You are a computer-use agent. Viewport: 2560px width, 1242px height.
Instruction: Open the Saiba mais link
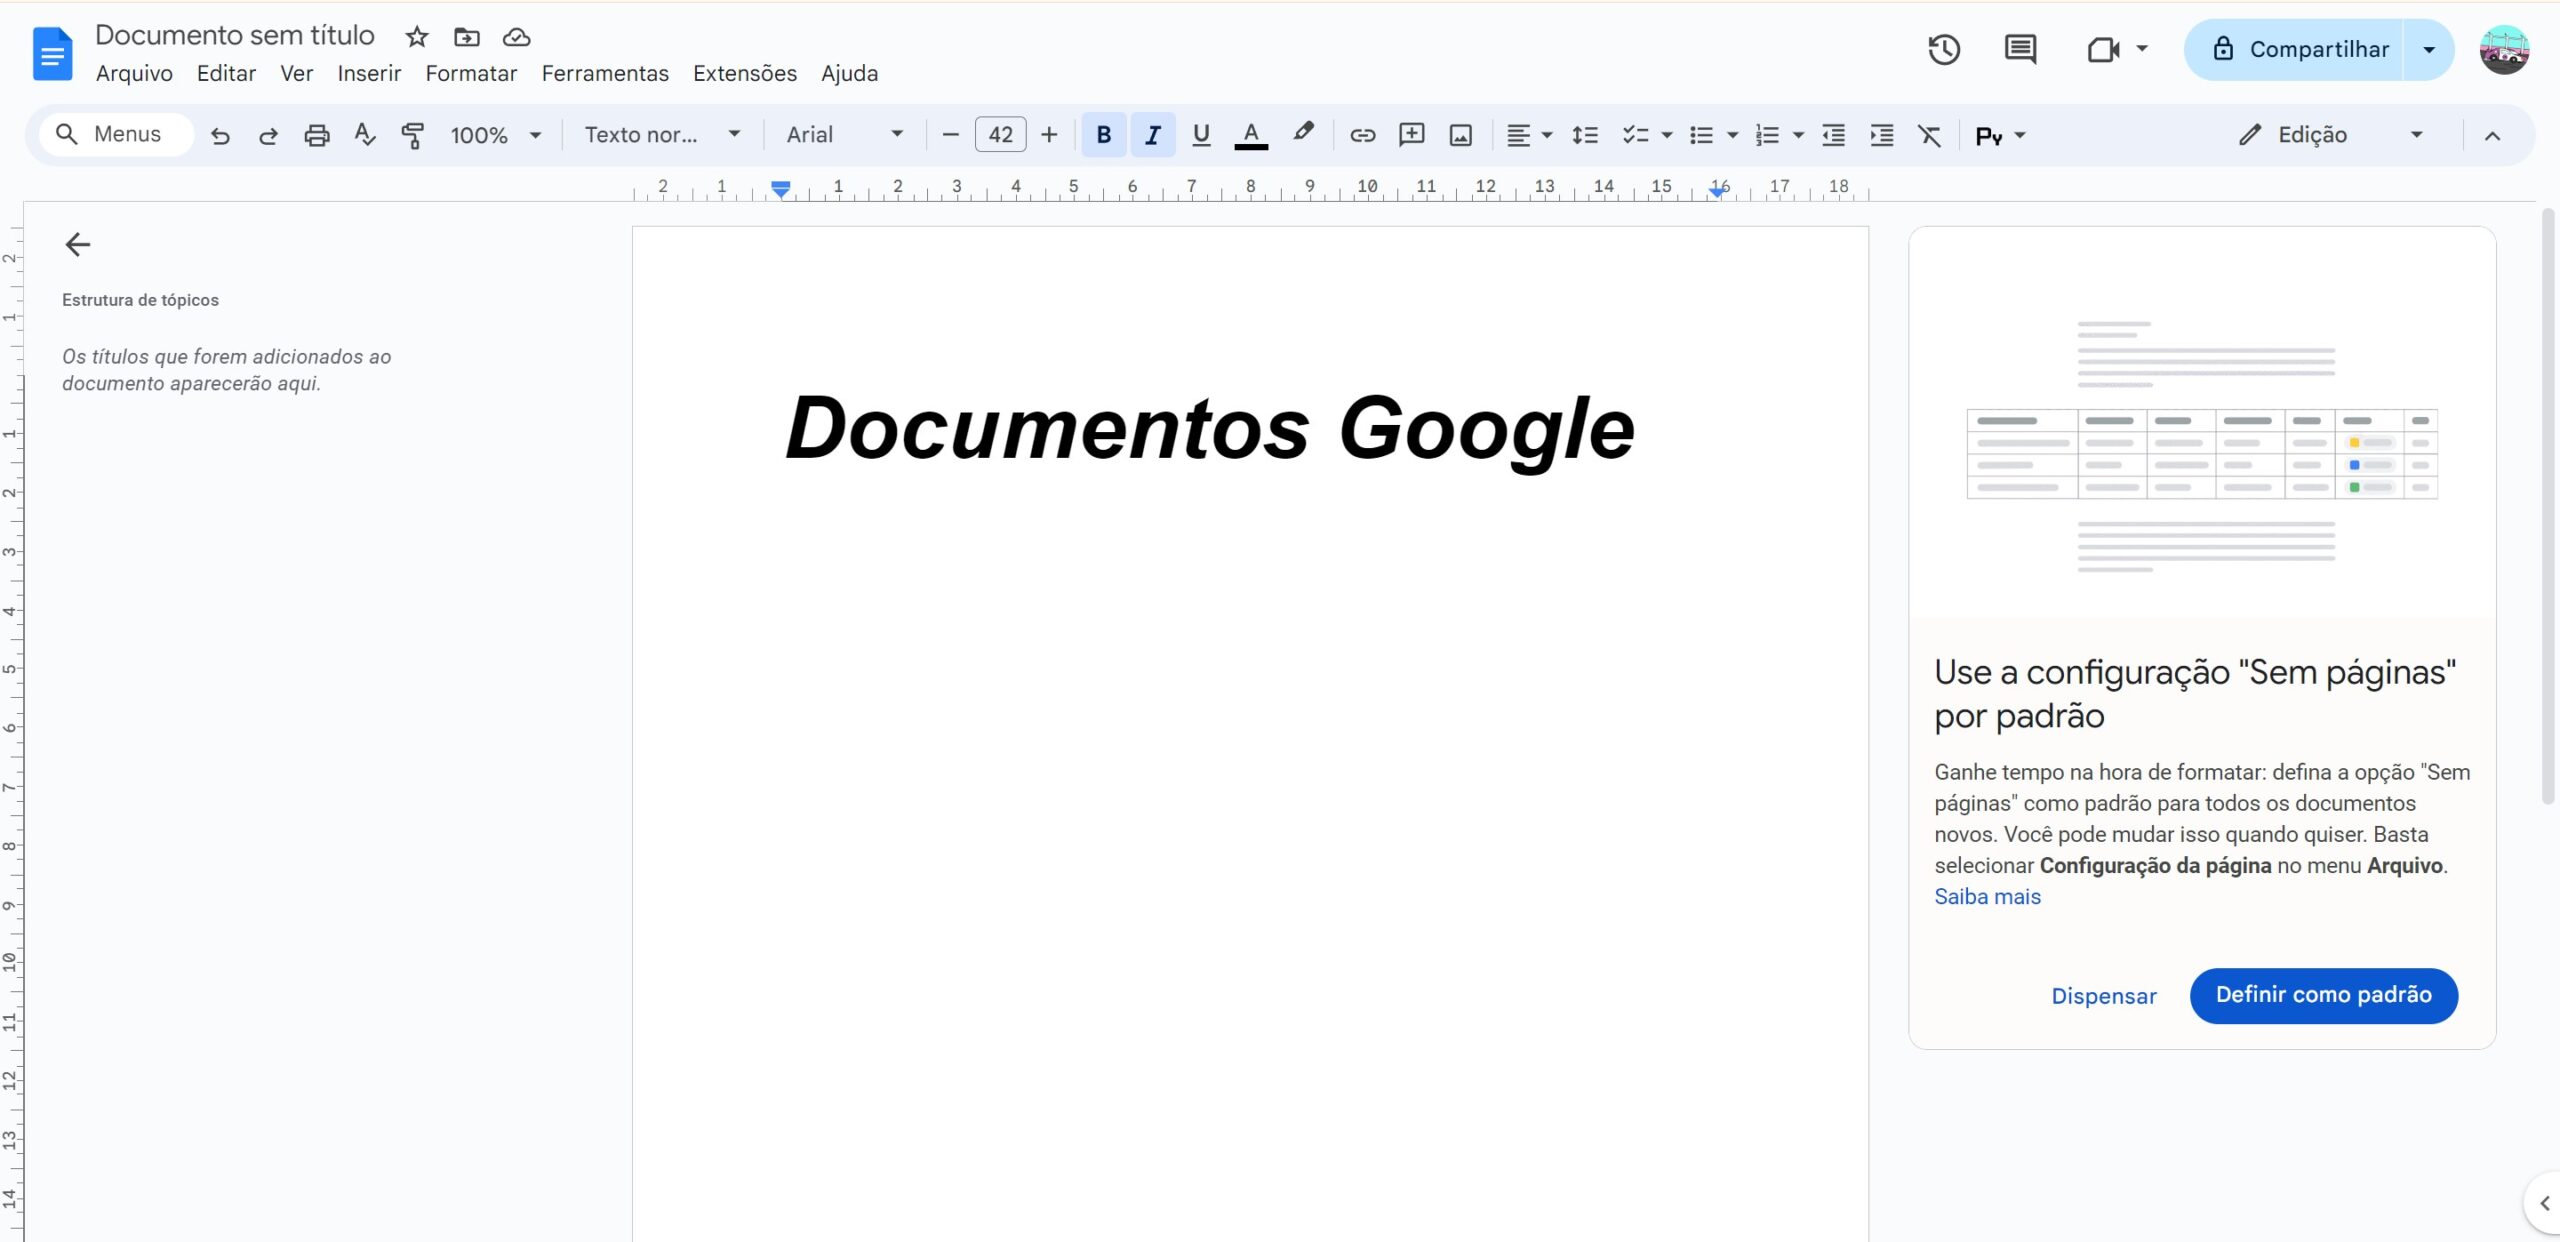click(x=1987, y=897)
